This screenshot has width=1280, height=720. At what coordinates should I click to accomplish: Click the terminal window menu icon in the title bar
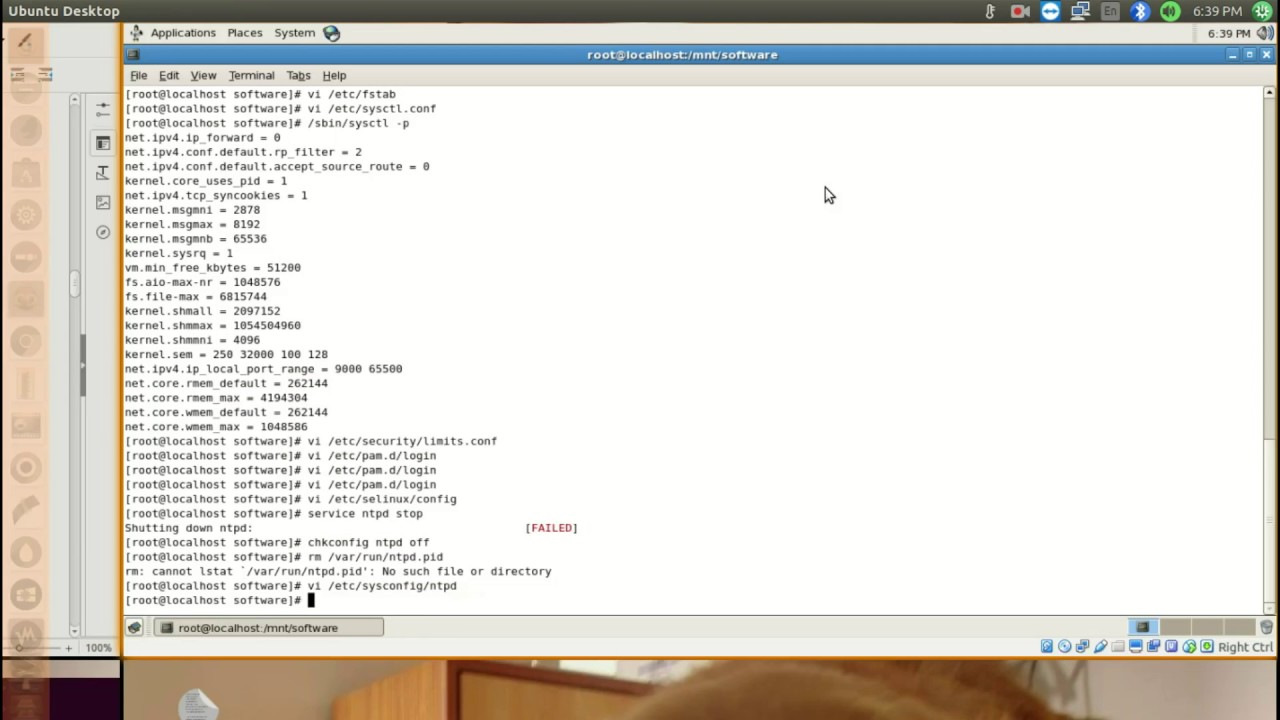click(x=134, y=55)
